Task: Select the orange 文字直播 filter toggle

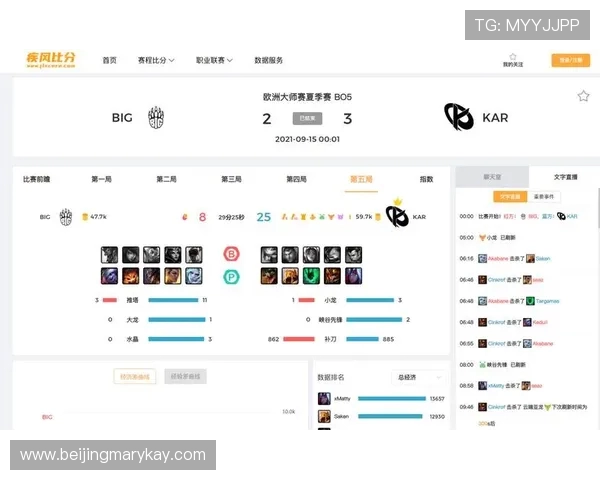Action: pos(510,197)
